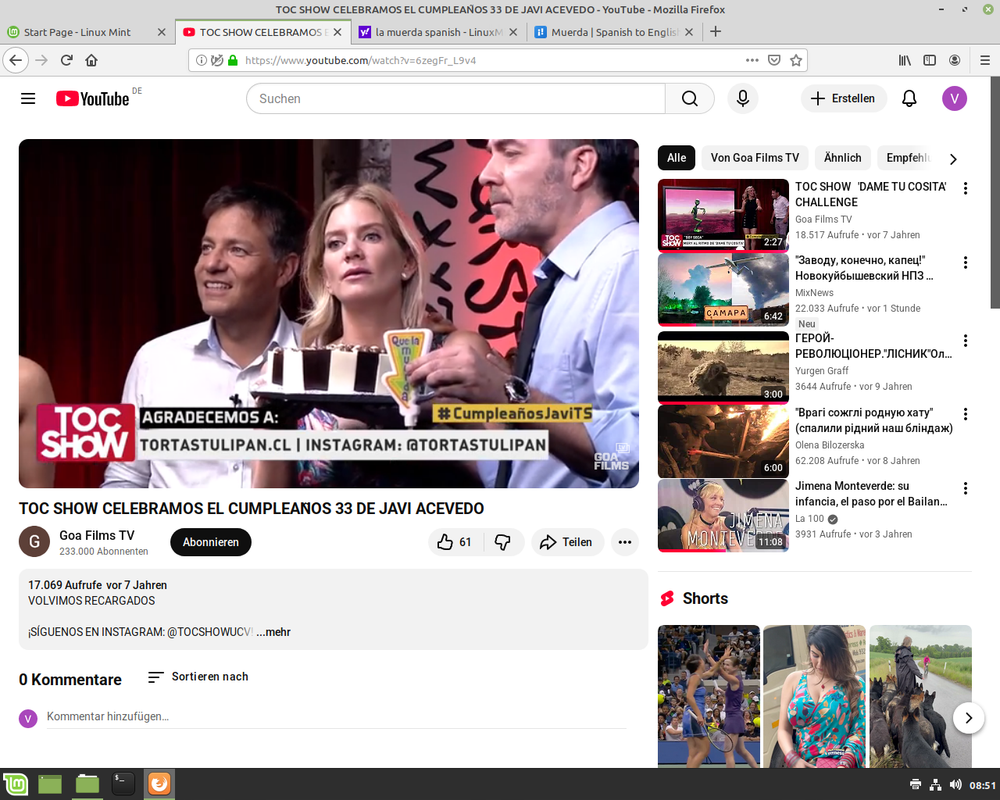Screen dimensions: 1000x800
Task: Select the Alle filter chip
Action: click(676, 158)
